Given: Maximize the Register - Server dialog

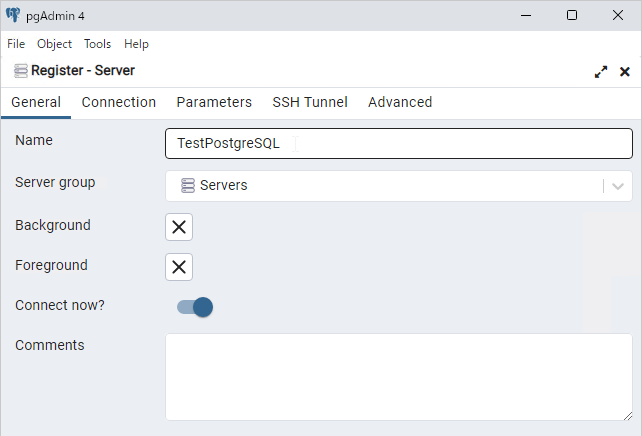Looking at the screenshot, I should (601, 72).
